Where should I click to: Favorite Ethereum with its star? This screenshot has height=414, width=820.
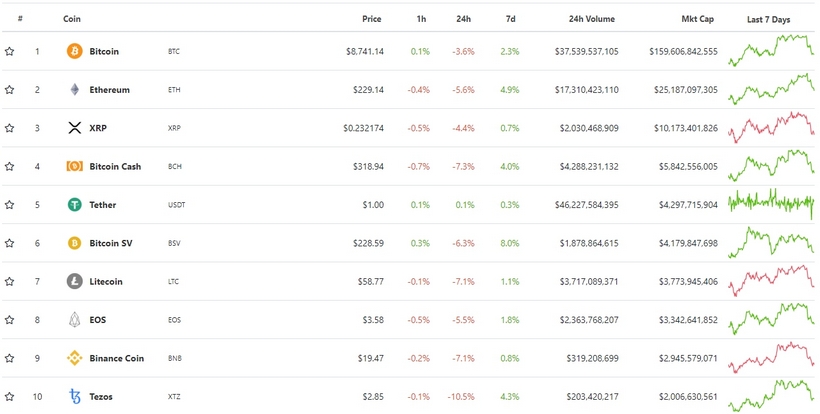click(x=9, y=89)
